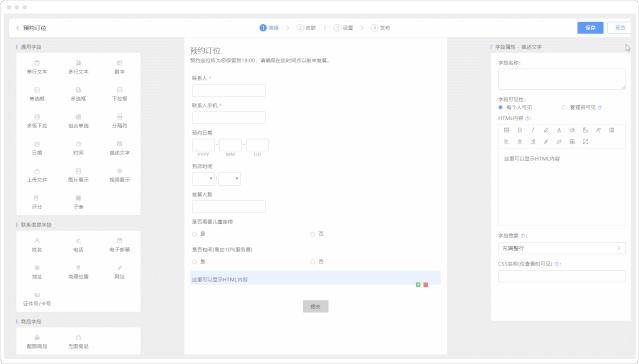The width and height of the screenshot is (639, 364).
Task: Click the 联系人 input field
Action: 229,90
